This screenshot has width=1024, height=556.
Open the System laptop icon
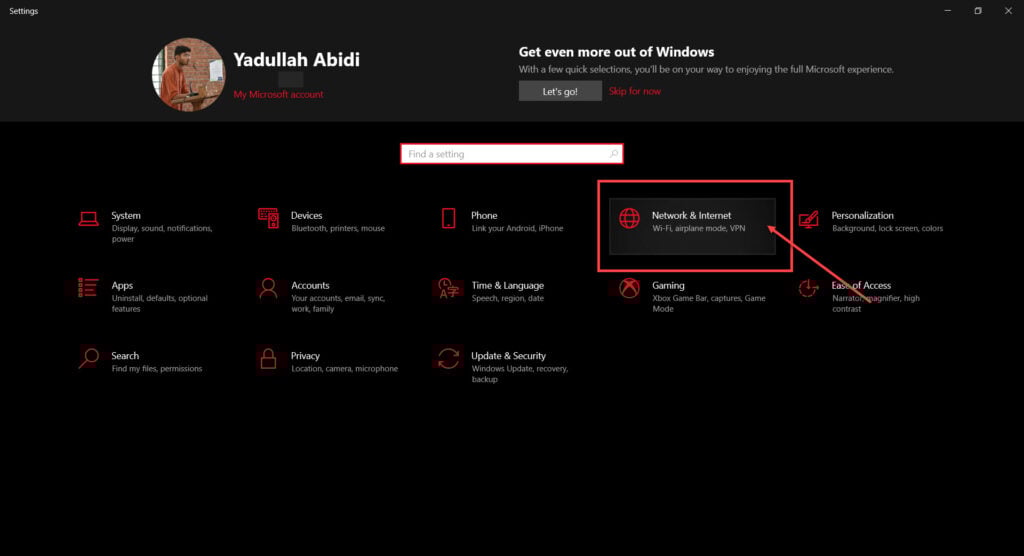(88, 219)
